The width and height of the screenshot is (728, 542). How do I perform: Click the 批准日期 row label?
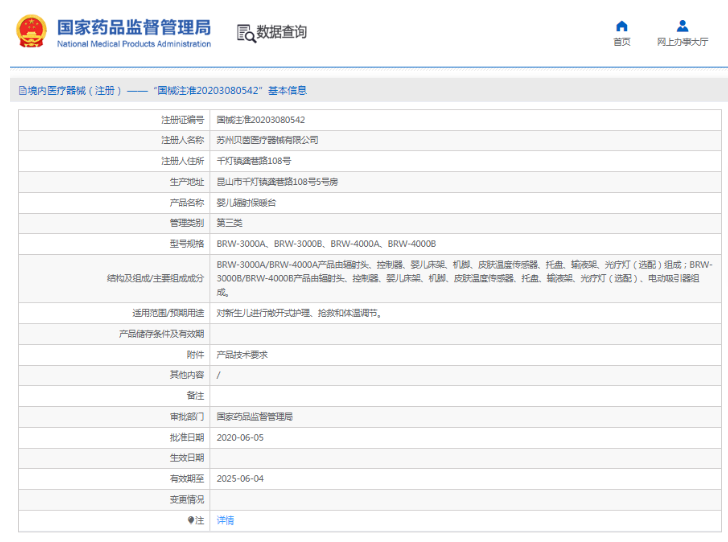click(x=187, y=438)
